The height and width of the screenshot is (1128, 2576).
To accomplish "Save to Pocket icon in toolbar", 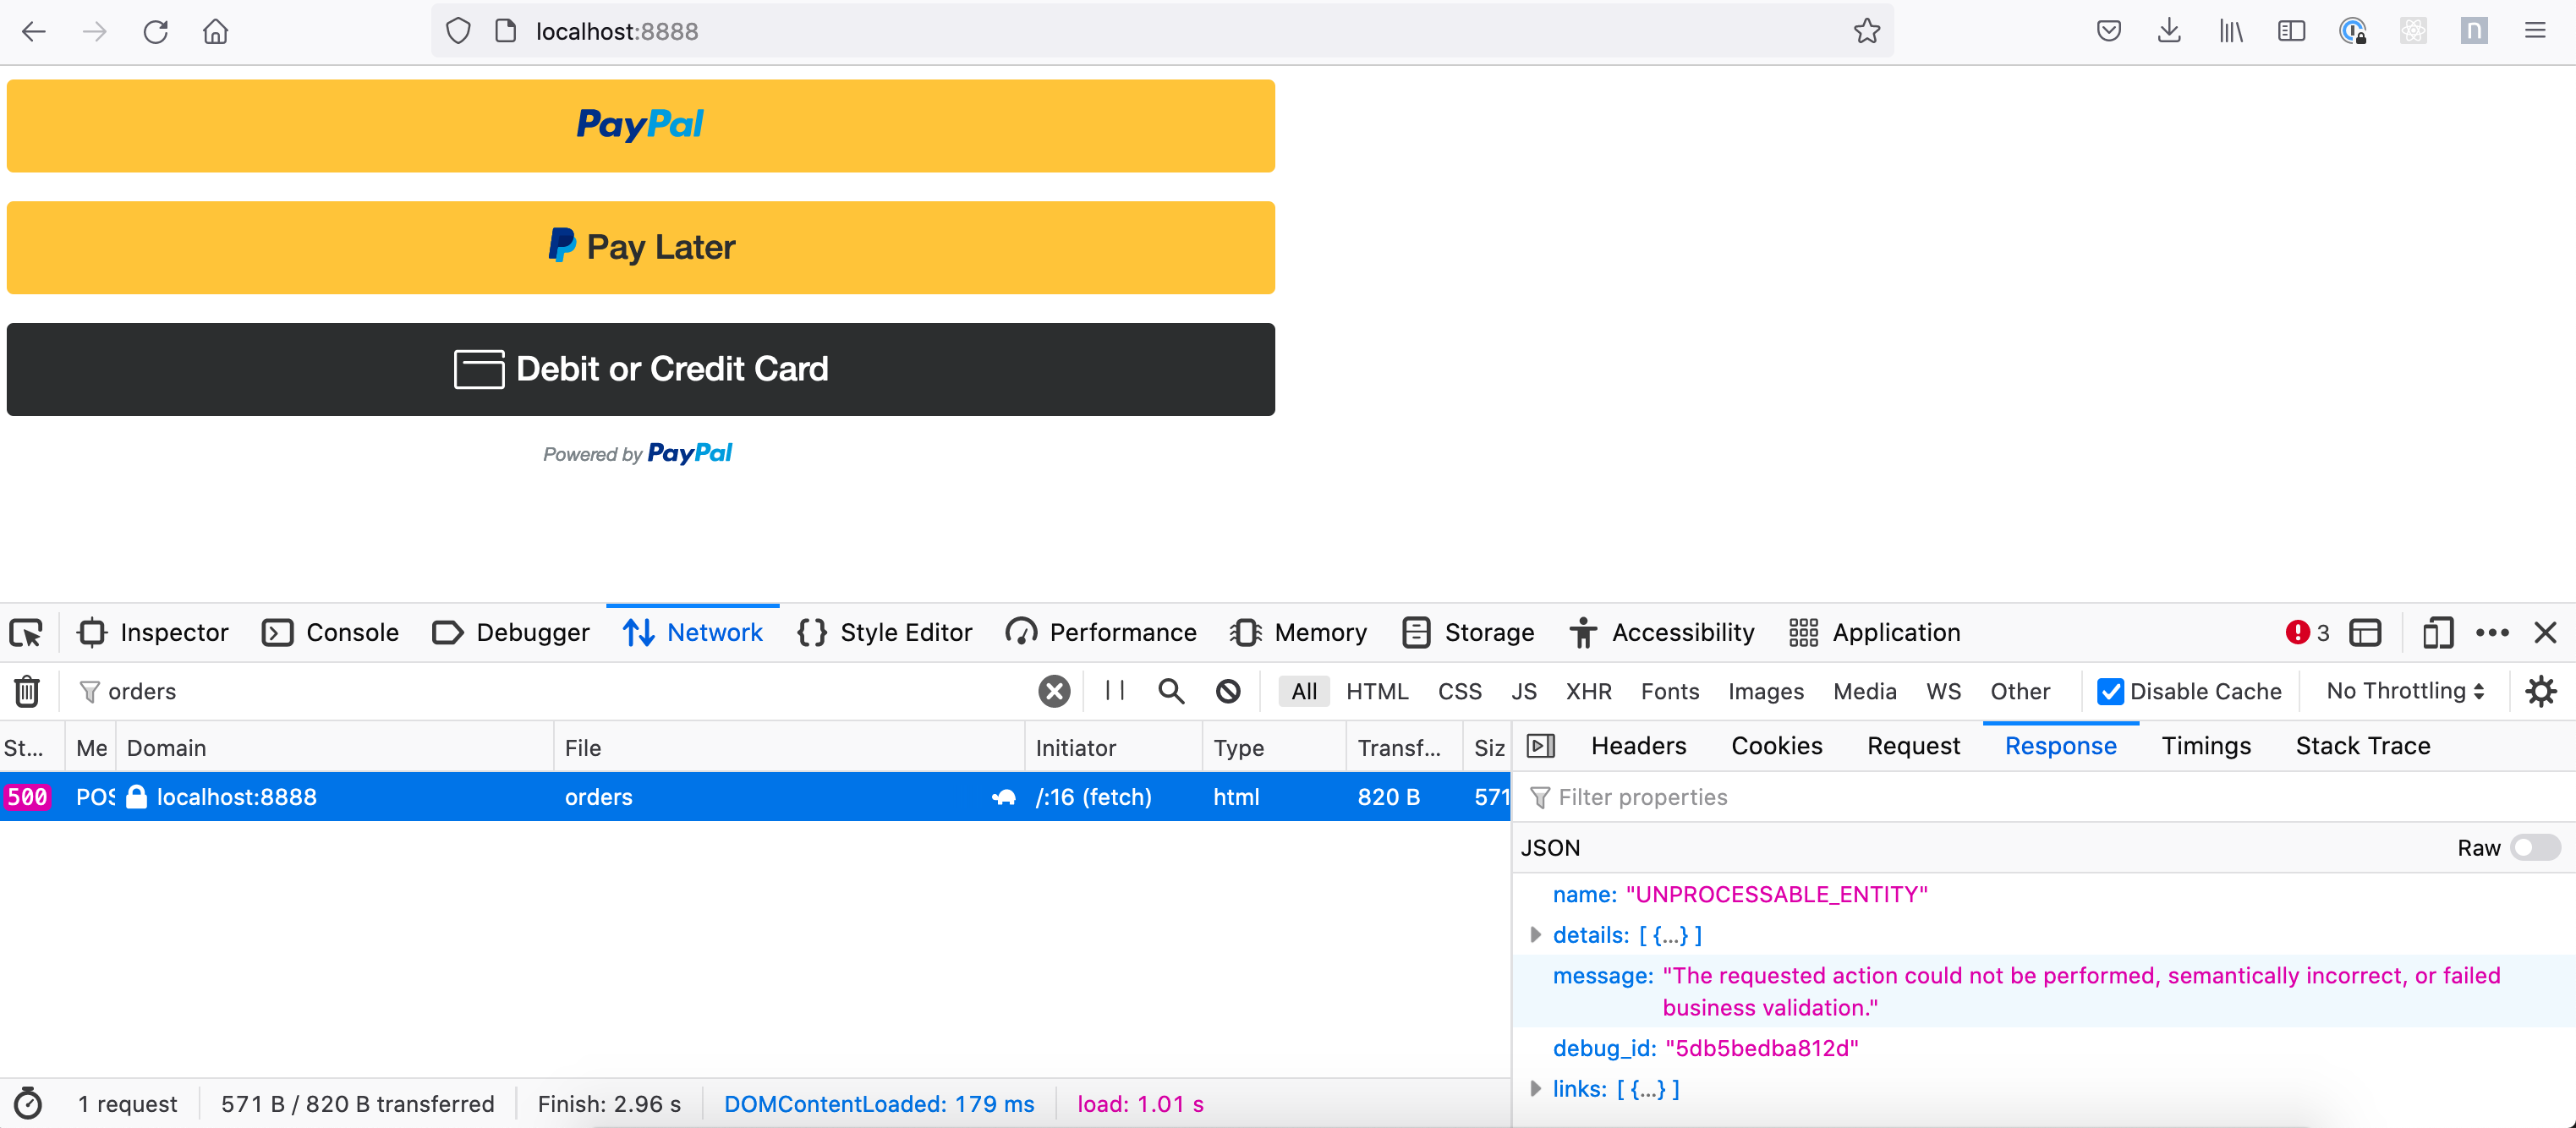I will click(2109, 31).
